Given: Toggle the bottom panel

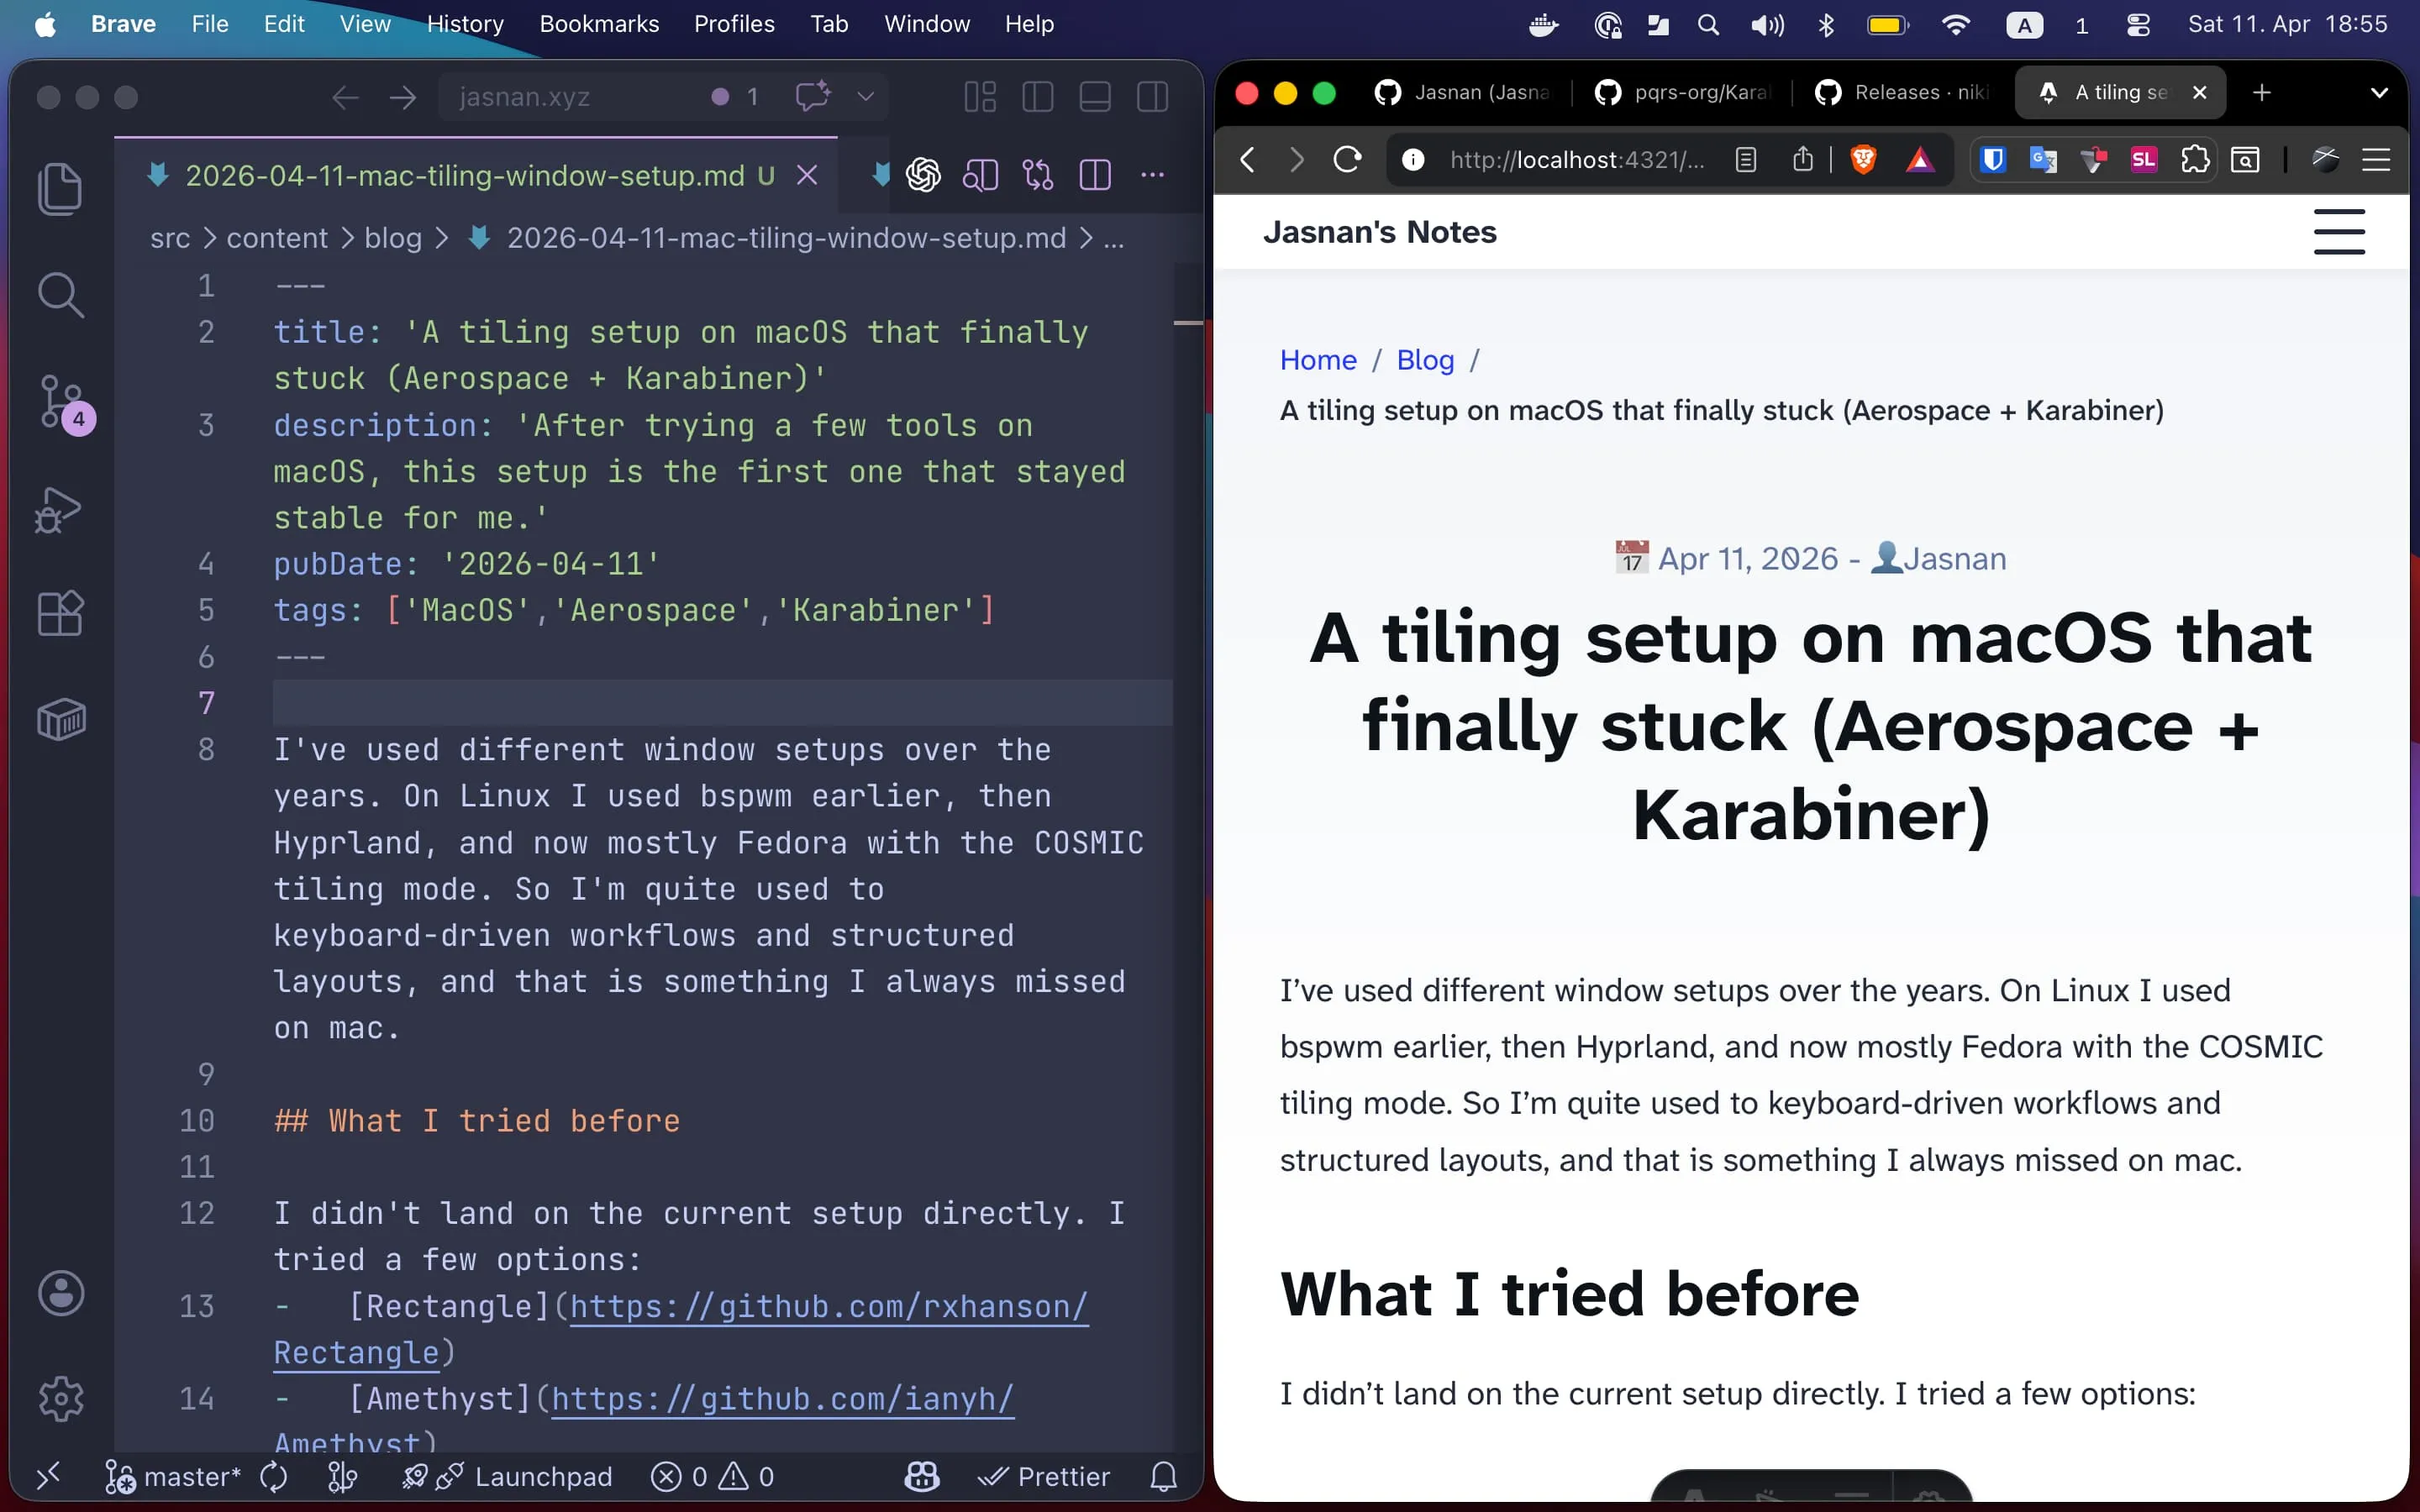Looking at the screenshot, I should (x=1095, y=97).
